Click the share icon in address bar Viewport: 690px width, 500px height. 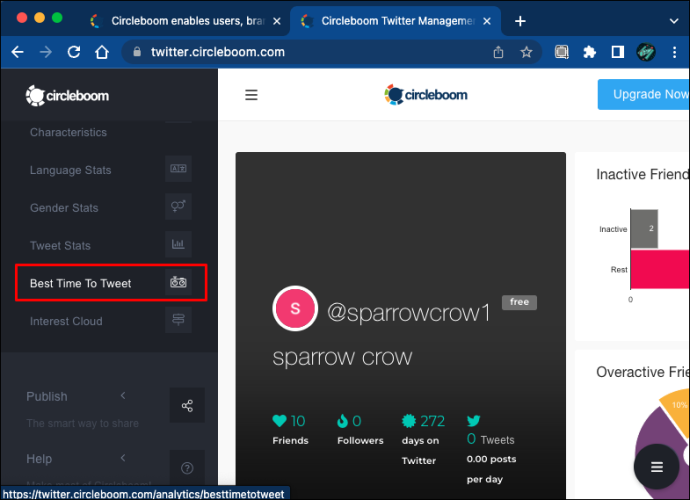point(498,52)
